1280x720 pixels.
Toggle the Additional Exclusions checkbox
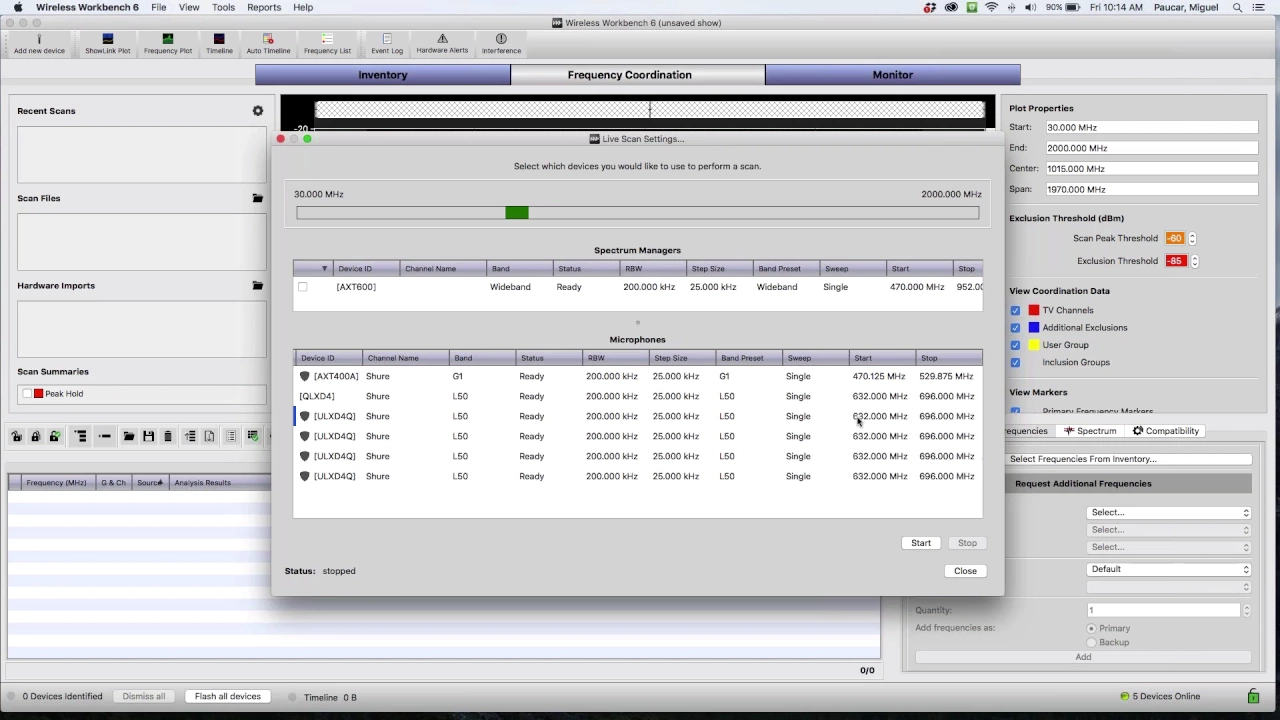(1016, 327)
